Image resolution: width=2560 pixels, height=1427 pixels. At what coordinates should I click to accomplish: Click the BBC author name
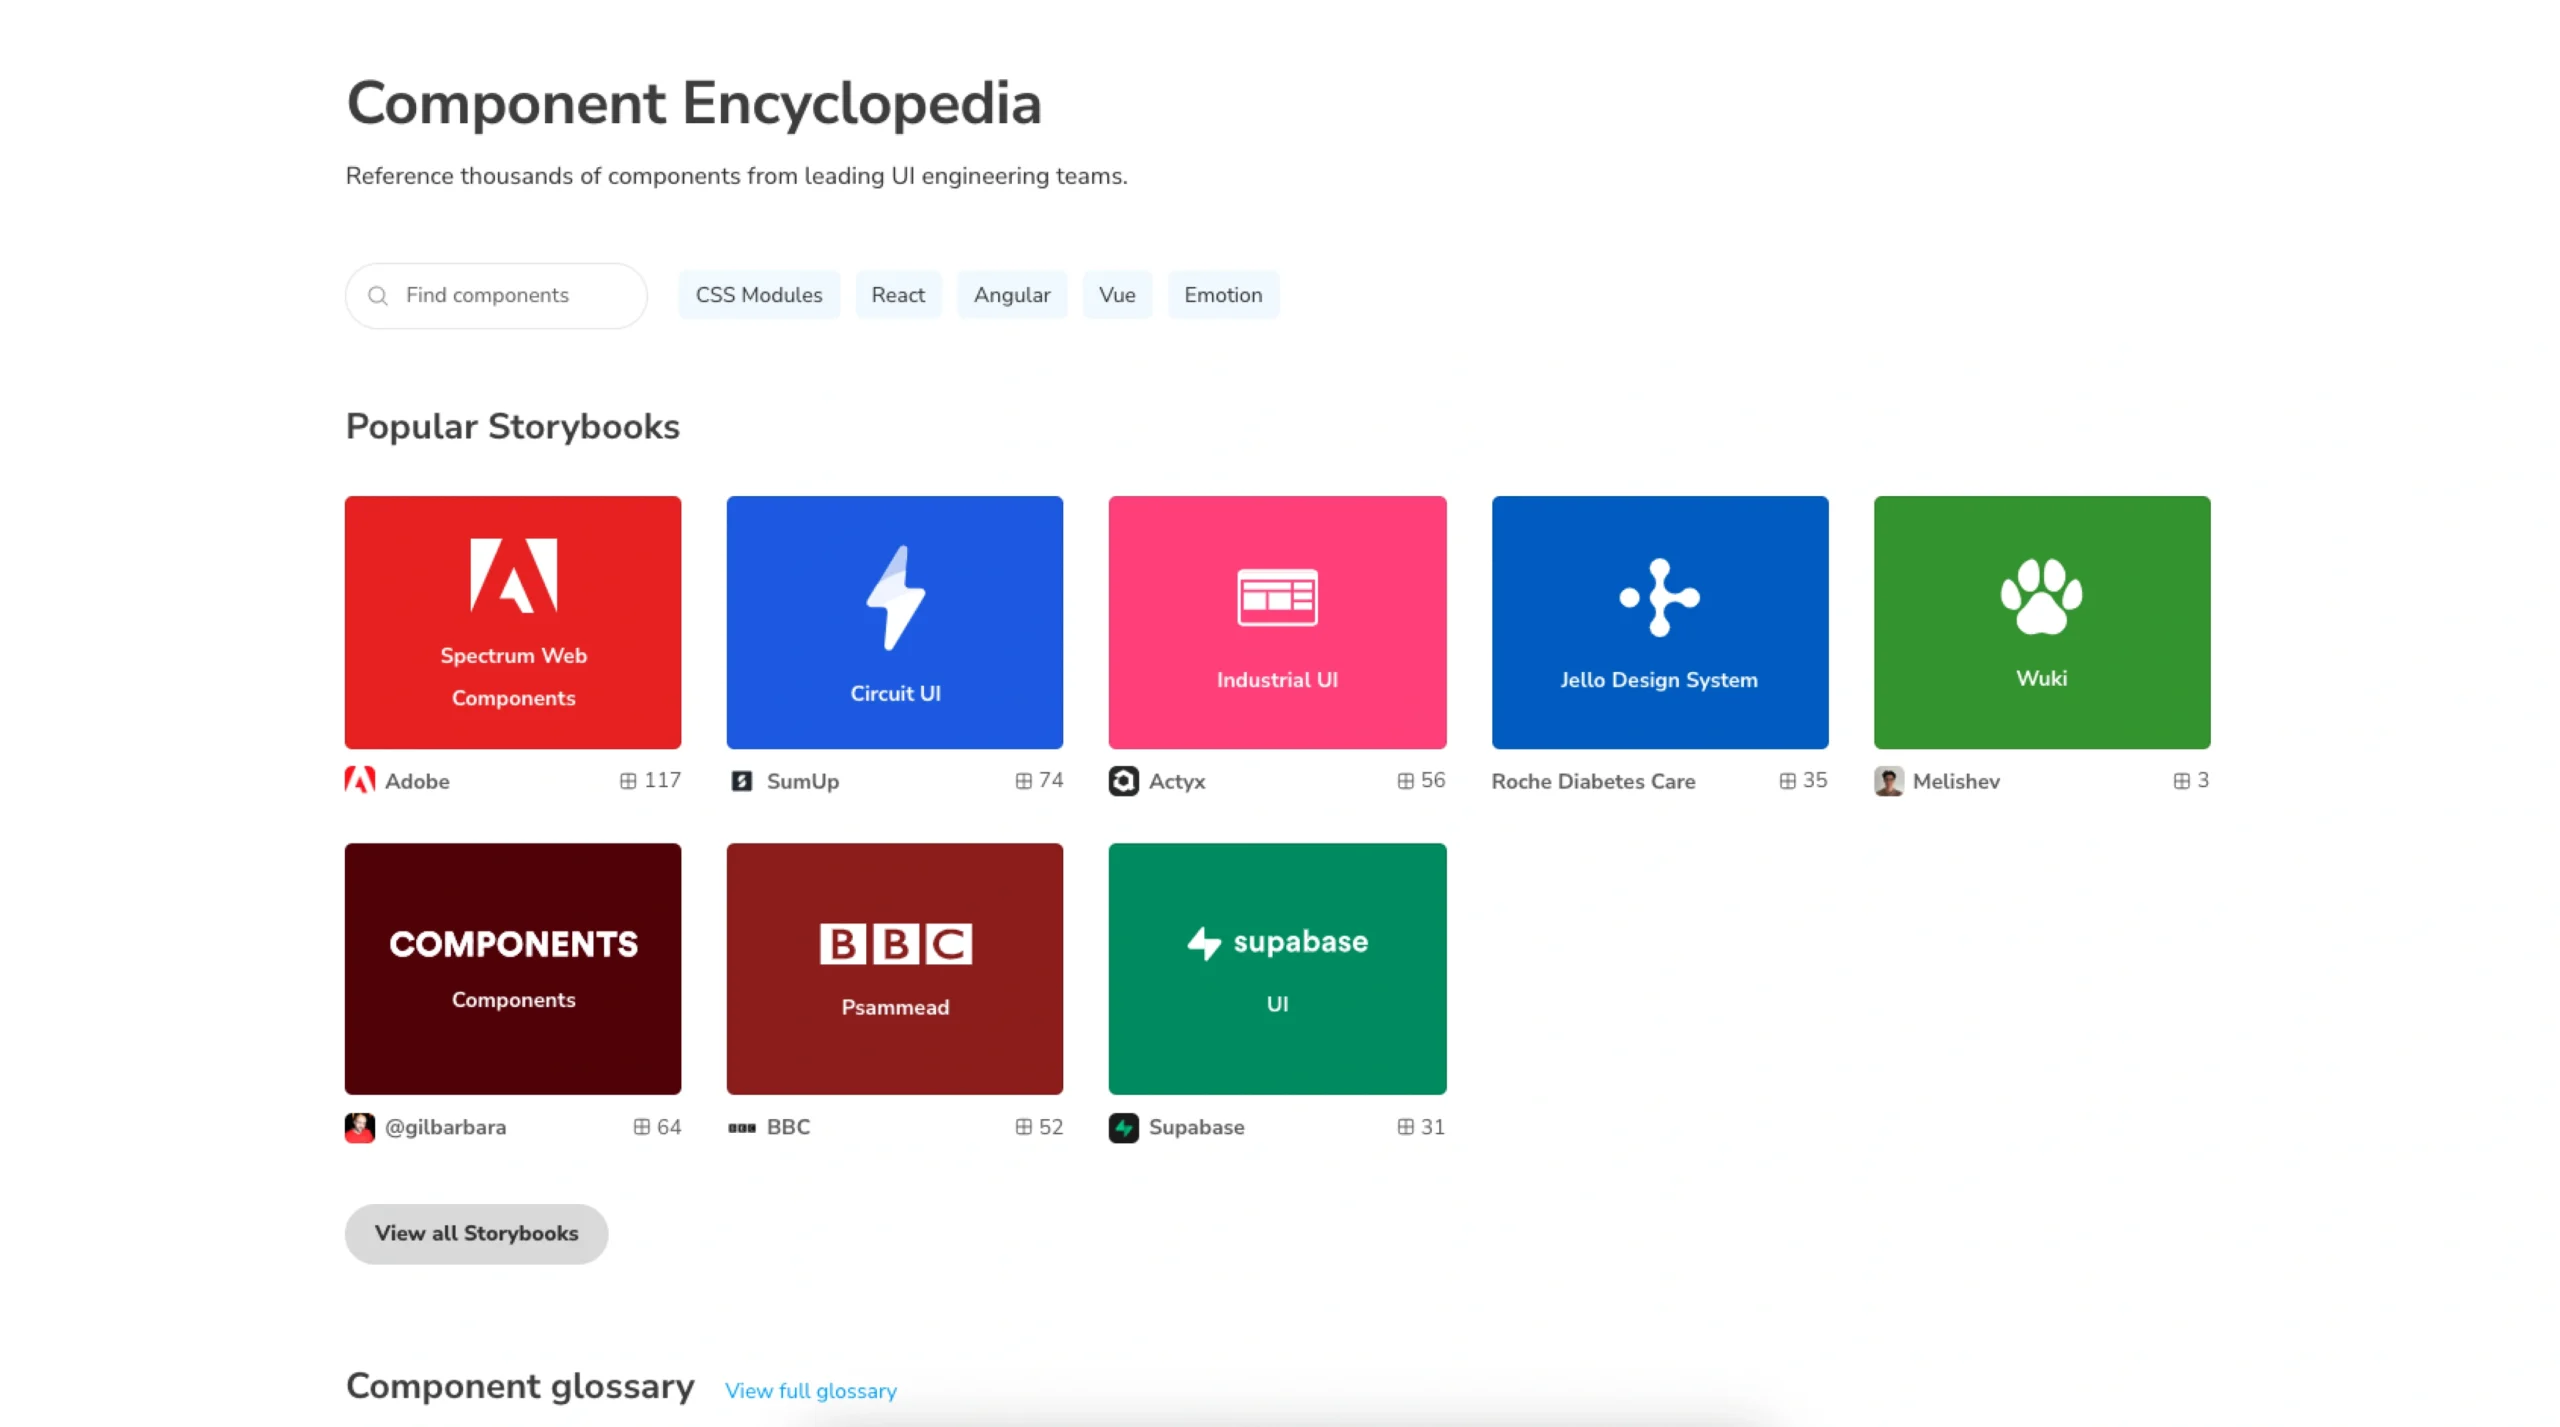788,1127
